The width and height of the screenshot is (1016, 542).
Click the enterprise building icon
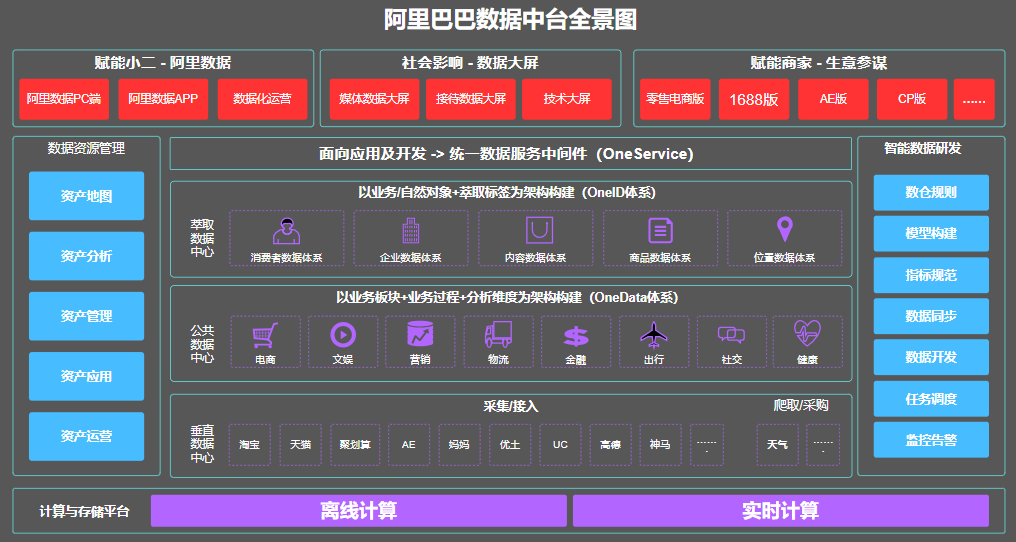pyautogui.click(x=411, y=231)
